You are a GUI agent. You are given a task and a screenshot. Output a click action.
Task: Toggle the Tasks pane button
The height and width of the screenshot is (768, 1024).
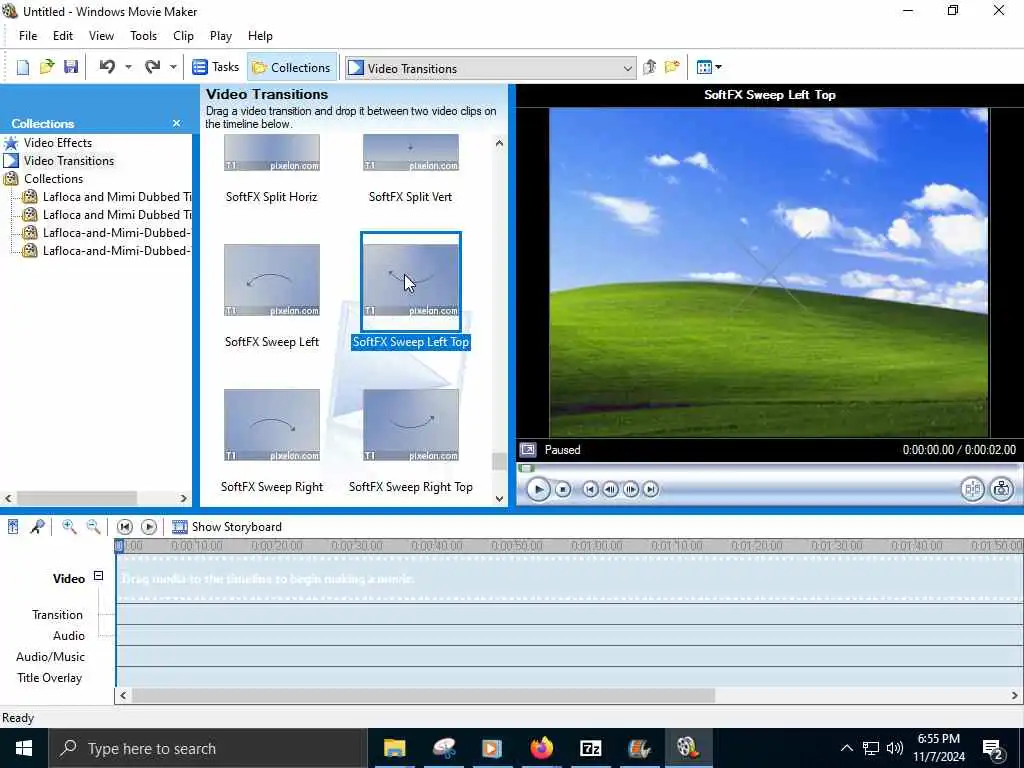tap(216, 67)
